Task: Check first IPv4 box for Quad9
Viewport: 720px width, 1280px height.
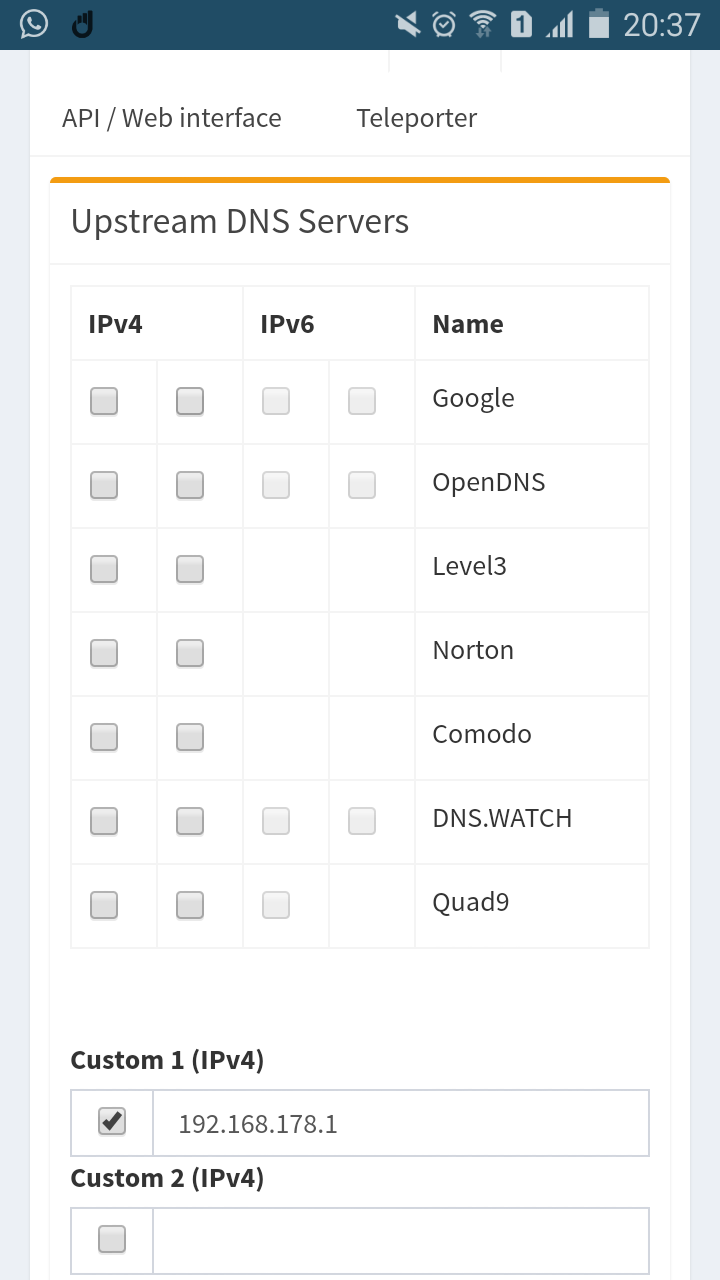Action: click(104, 905)
